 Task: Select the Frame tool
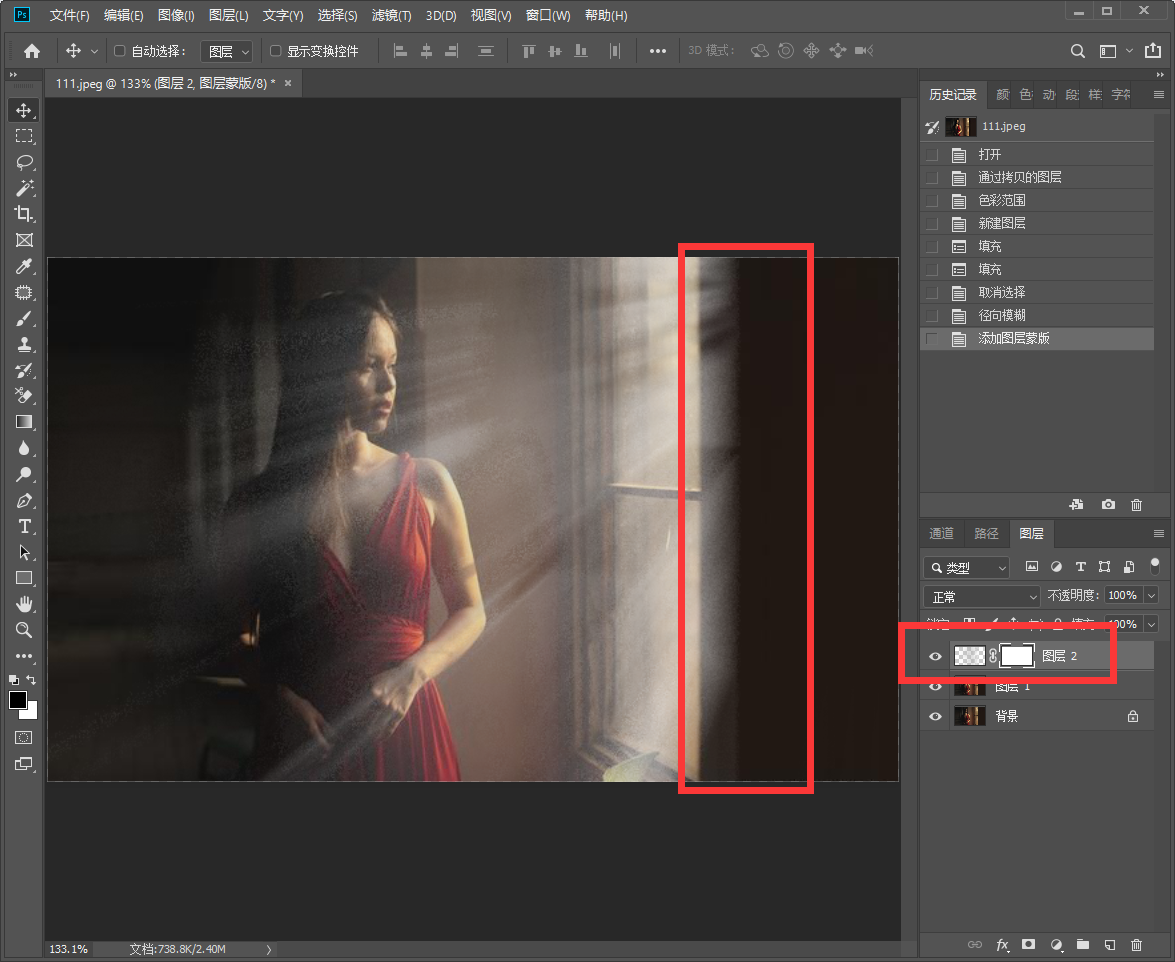24,240
